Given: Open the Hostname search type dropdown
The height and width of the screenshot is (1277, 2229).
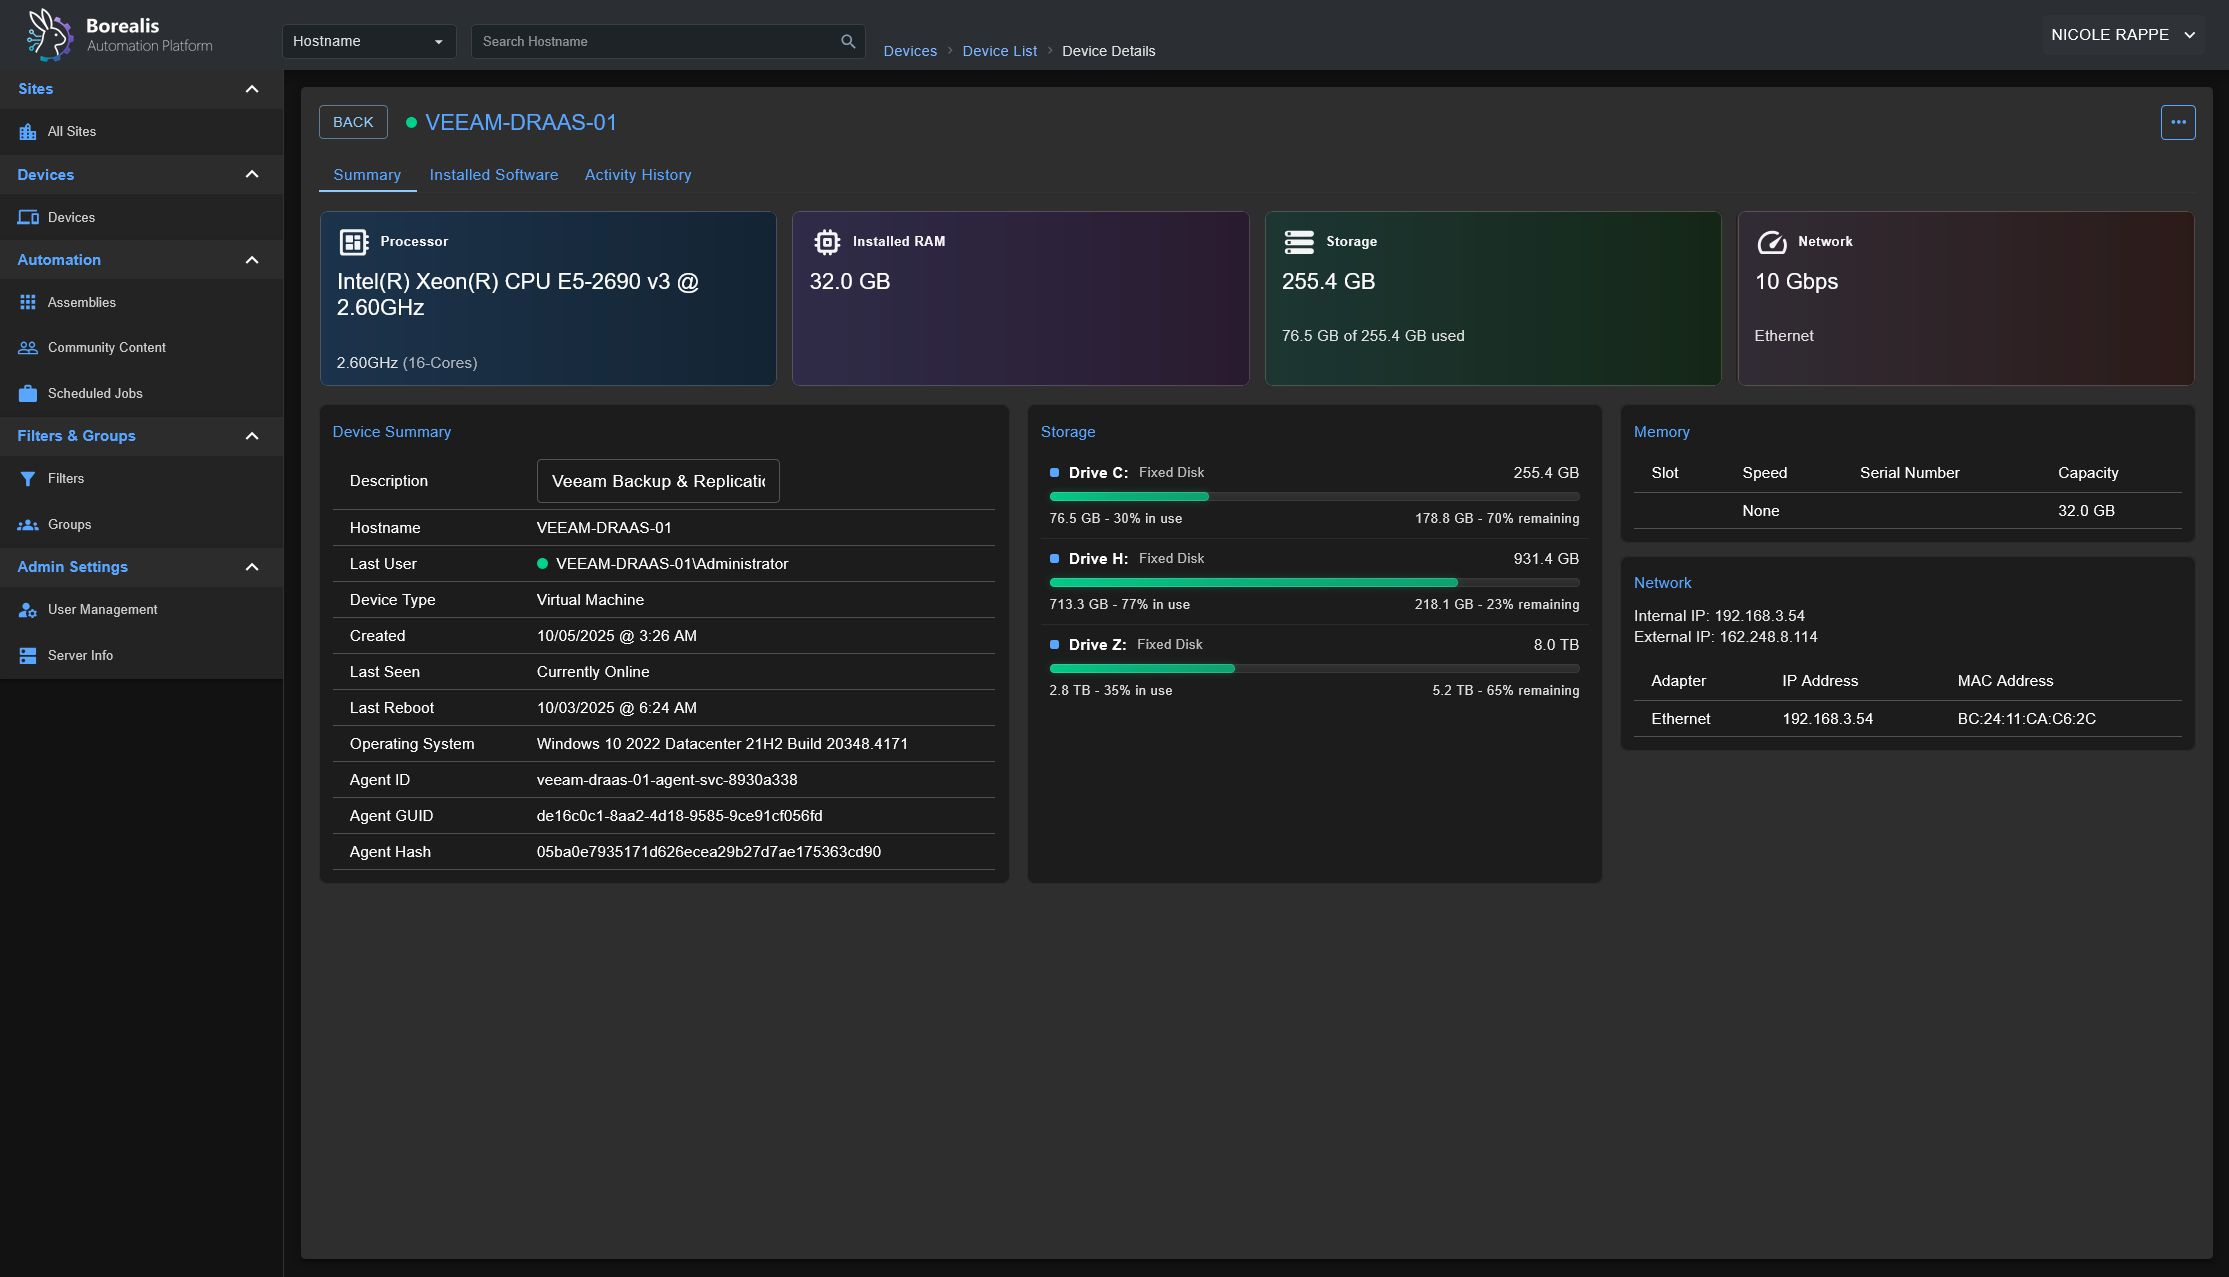Looking at the screenshot, I should pyautogui.click(x=368, y=41).
